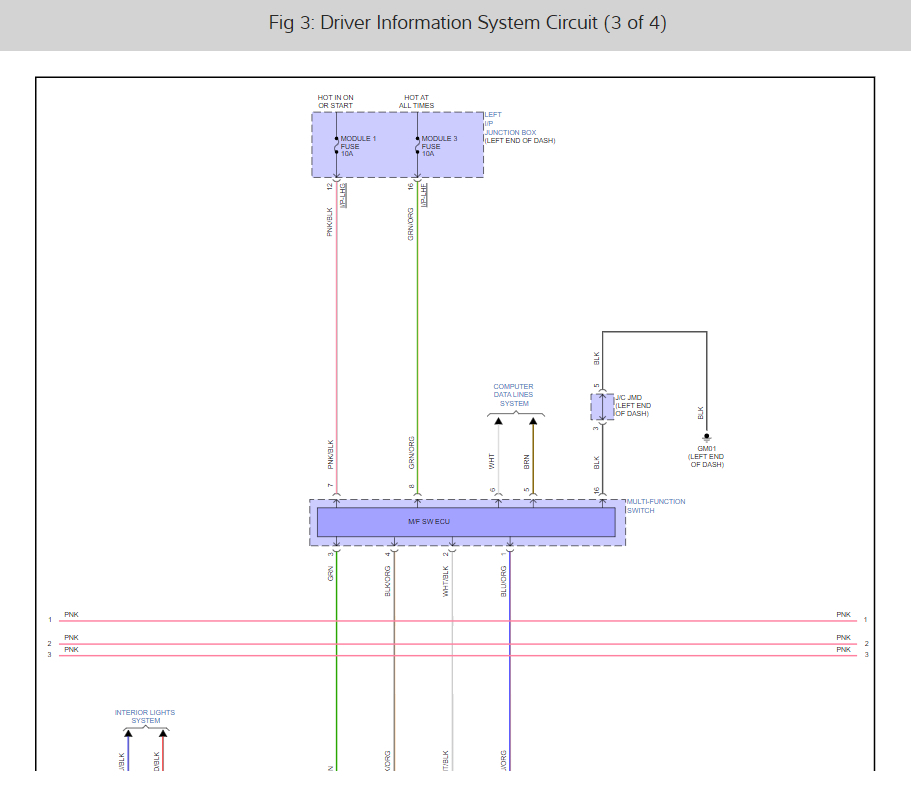Screen dimensions: 911x800
Task: Click the WHT data line arrowhead
Action: [498, 421]
